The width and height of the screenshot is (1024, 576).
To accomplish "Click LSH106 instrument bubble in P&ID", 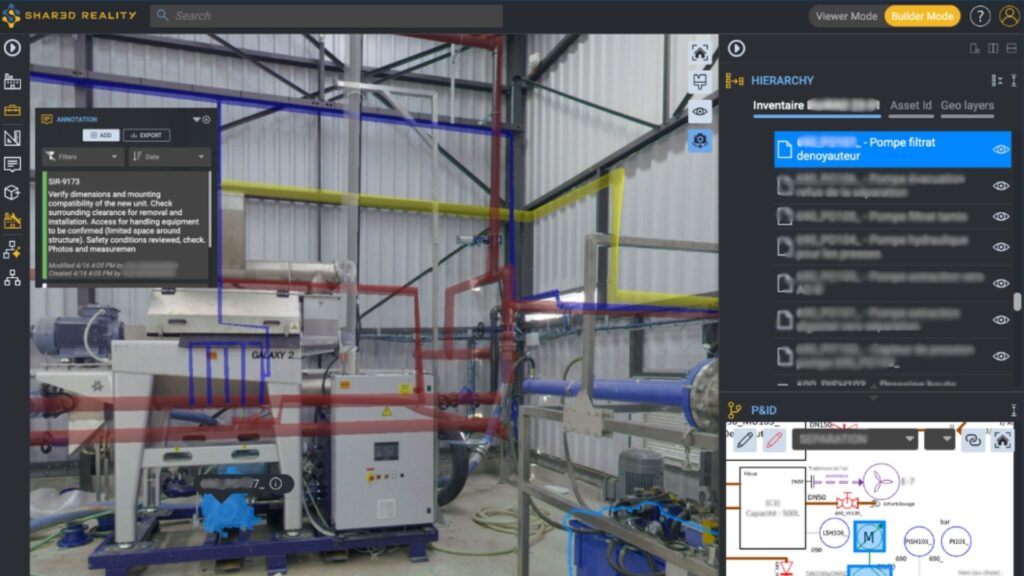I will click(x=833, y=534).
